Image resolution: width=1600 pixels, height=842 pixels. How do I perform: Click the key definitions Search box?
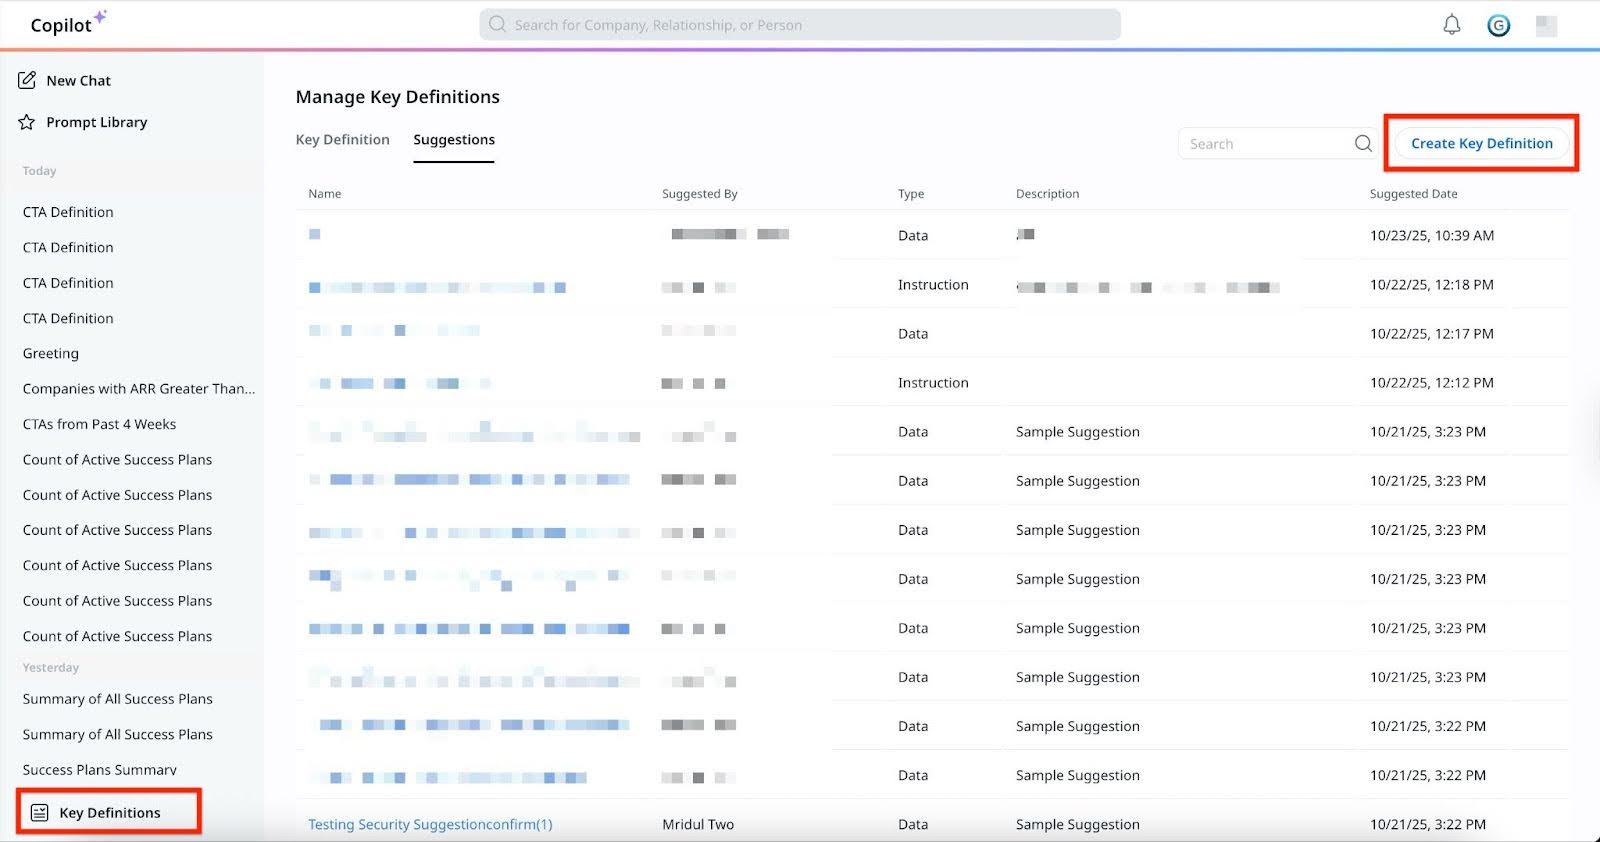pos(1265,144)
